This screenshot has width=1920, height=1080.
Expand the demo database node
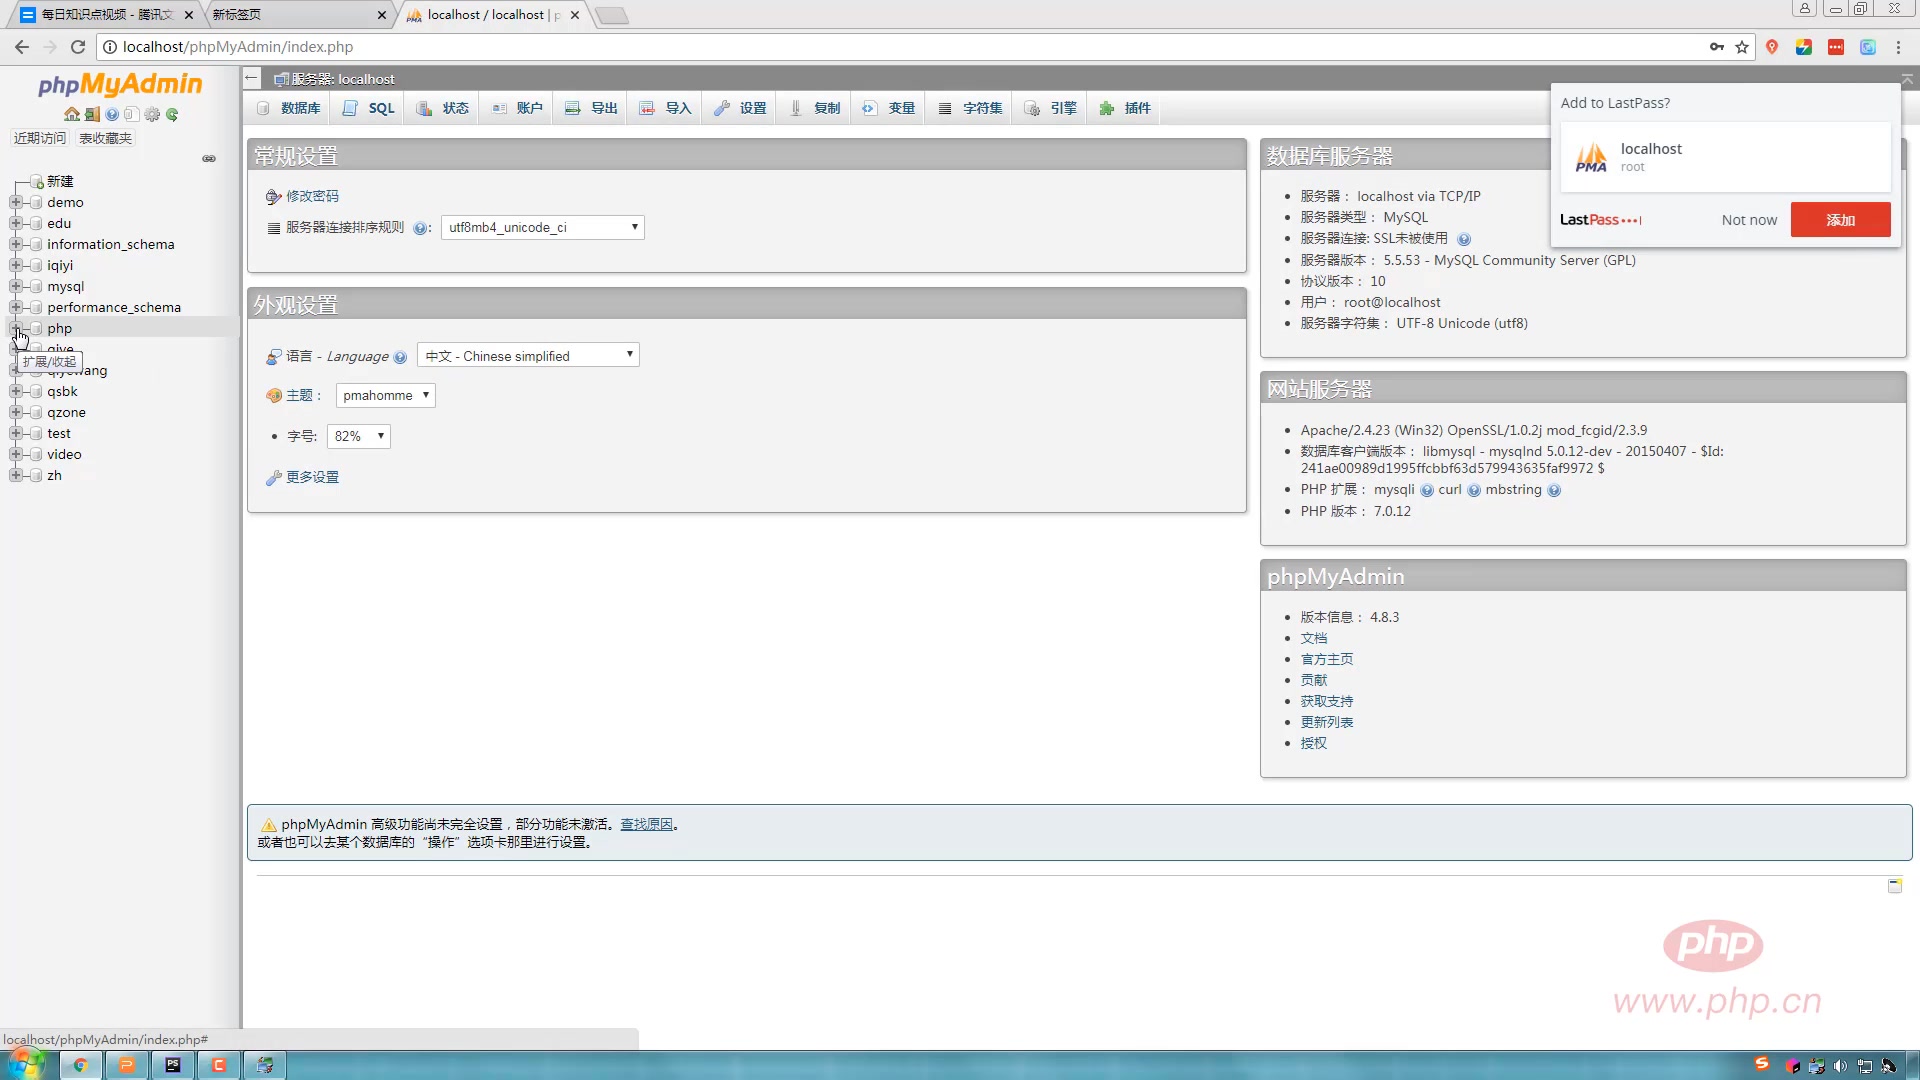point(16,202)
